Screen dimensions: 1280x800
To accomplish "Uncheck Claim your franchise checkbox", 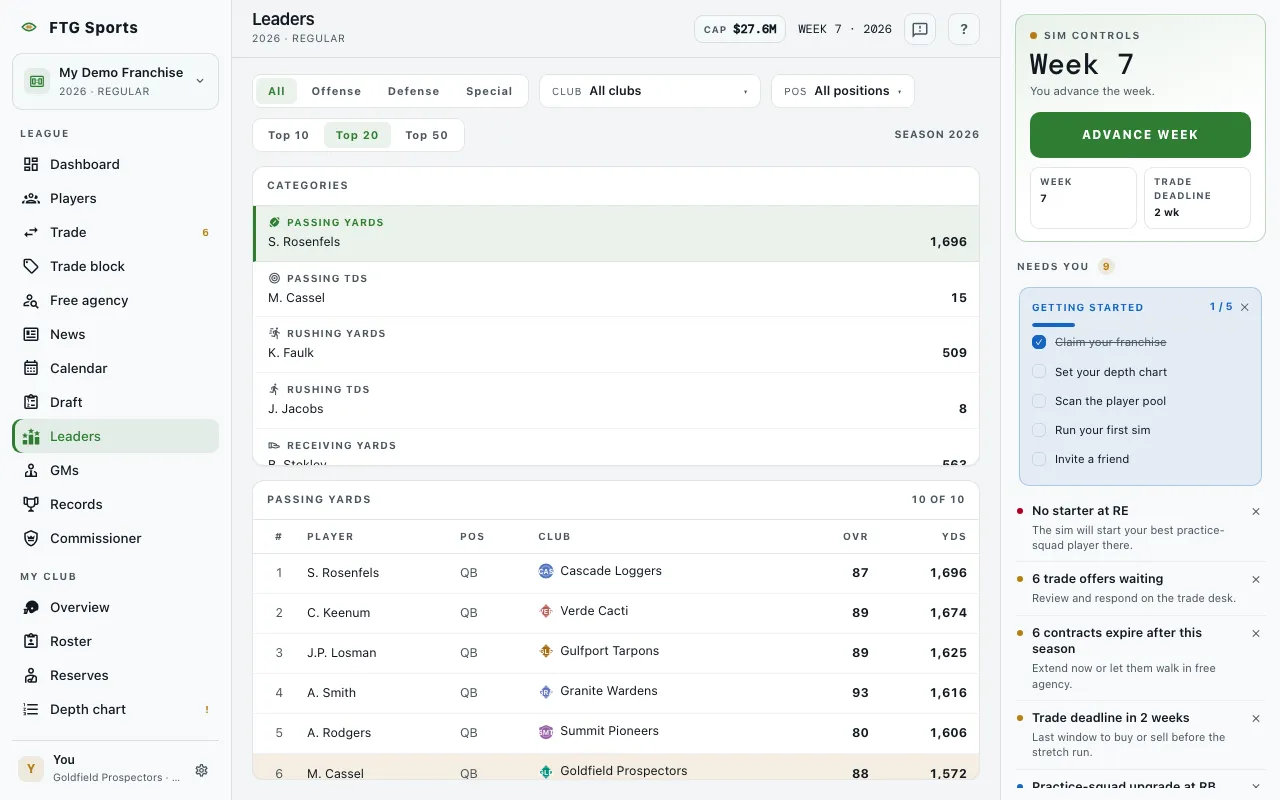I will [x=1039, y=342].
